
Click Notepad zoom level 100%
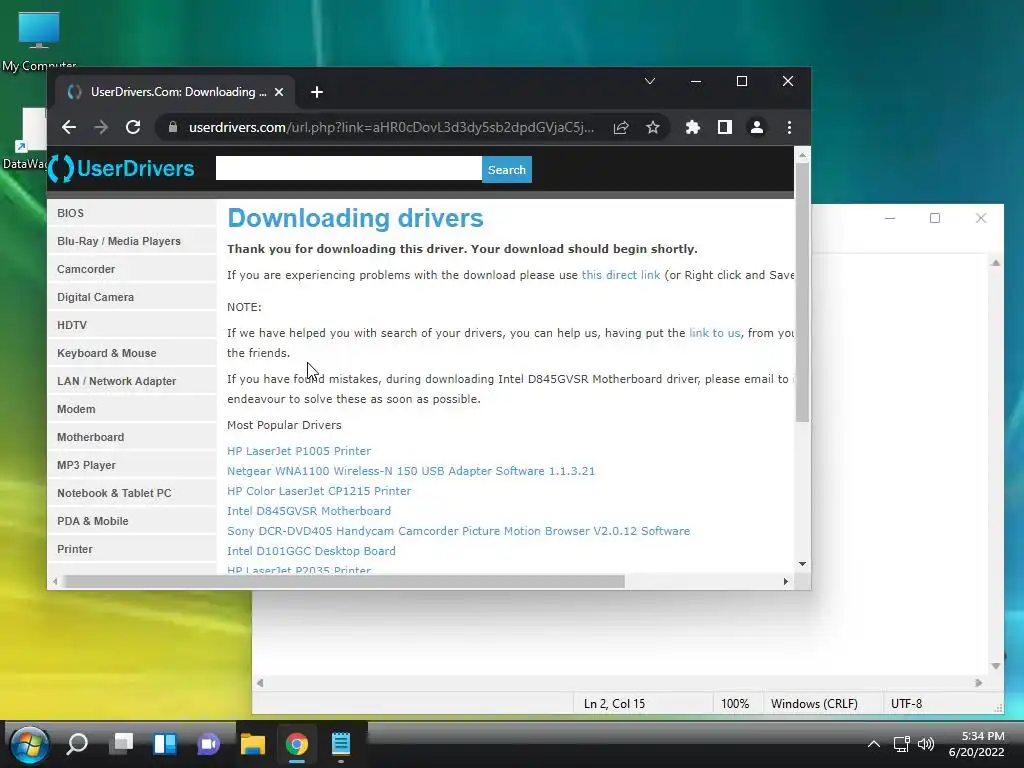coord(735,704)
